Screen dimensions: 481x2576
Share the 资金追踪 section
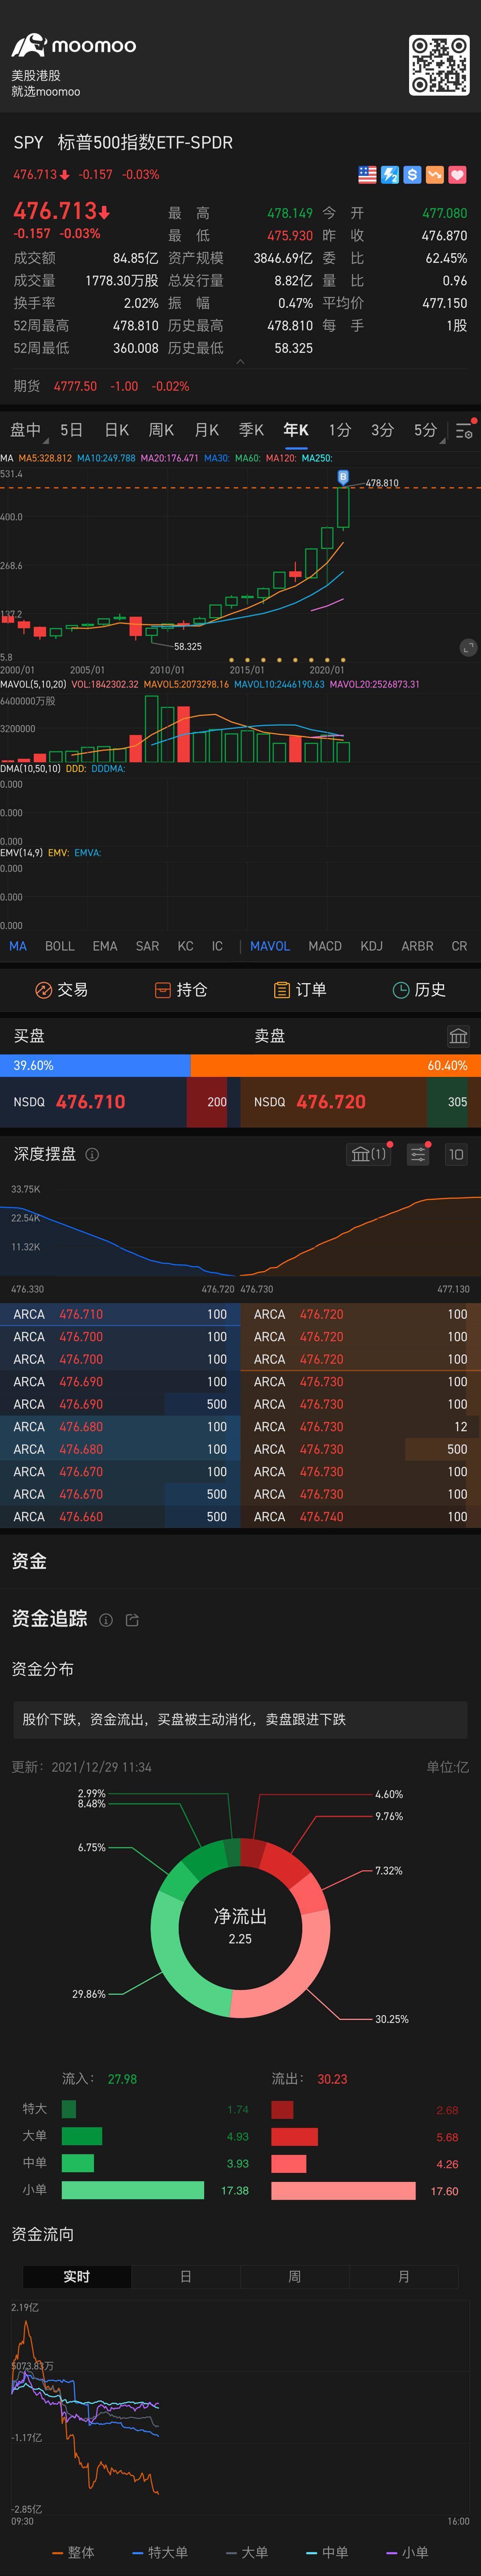[x=132, y=1620]
